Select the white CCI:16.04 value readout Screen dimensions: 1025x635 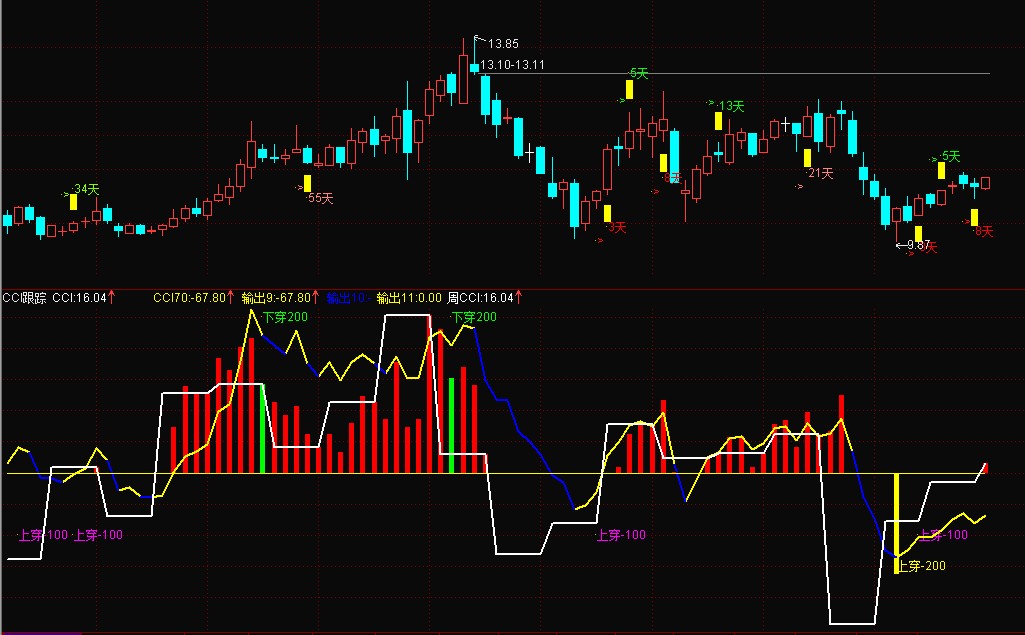tap(79, 298)
